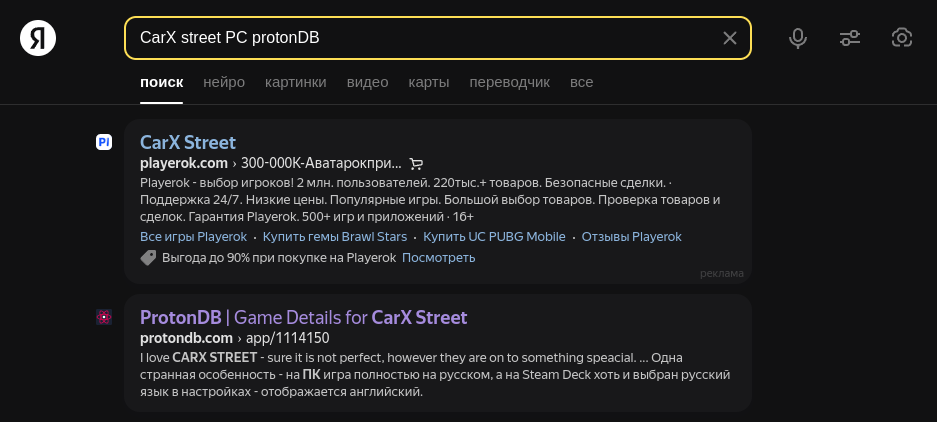Screen dimensions: 937x422
Task: Click the playerok.com domain link
Action: (x=184, y=163)
